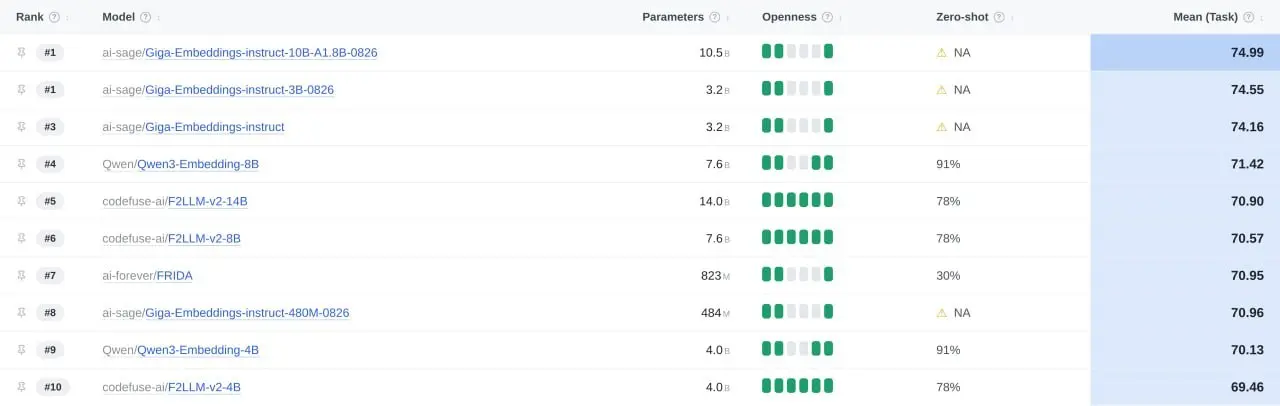The height and width of the screenshot is (406, 1280).
Task: Pin the Qwen3-Embedding-4B row
Action: [21, 350]
